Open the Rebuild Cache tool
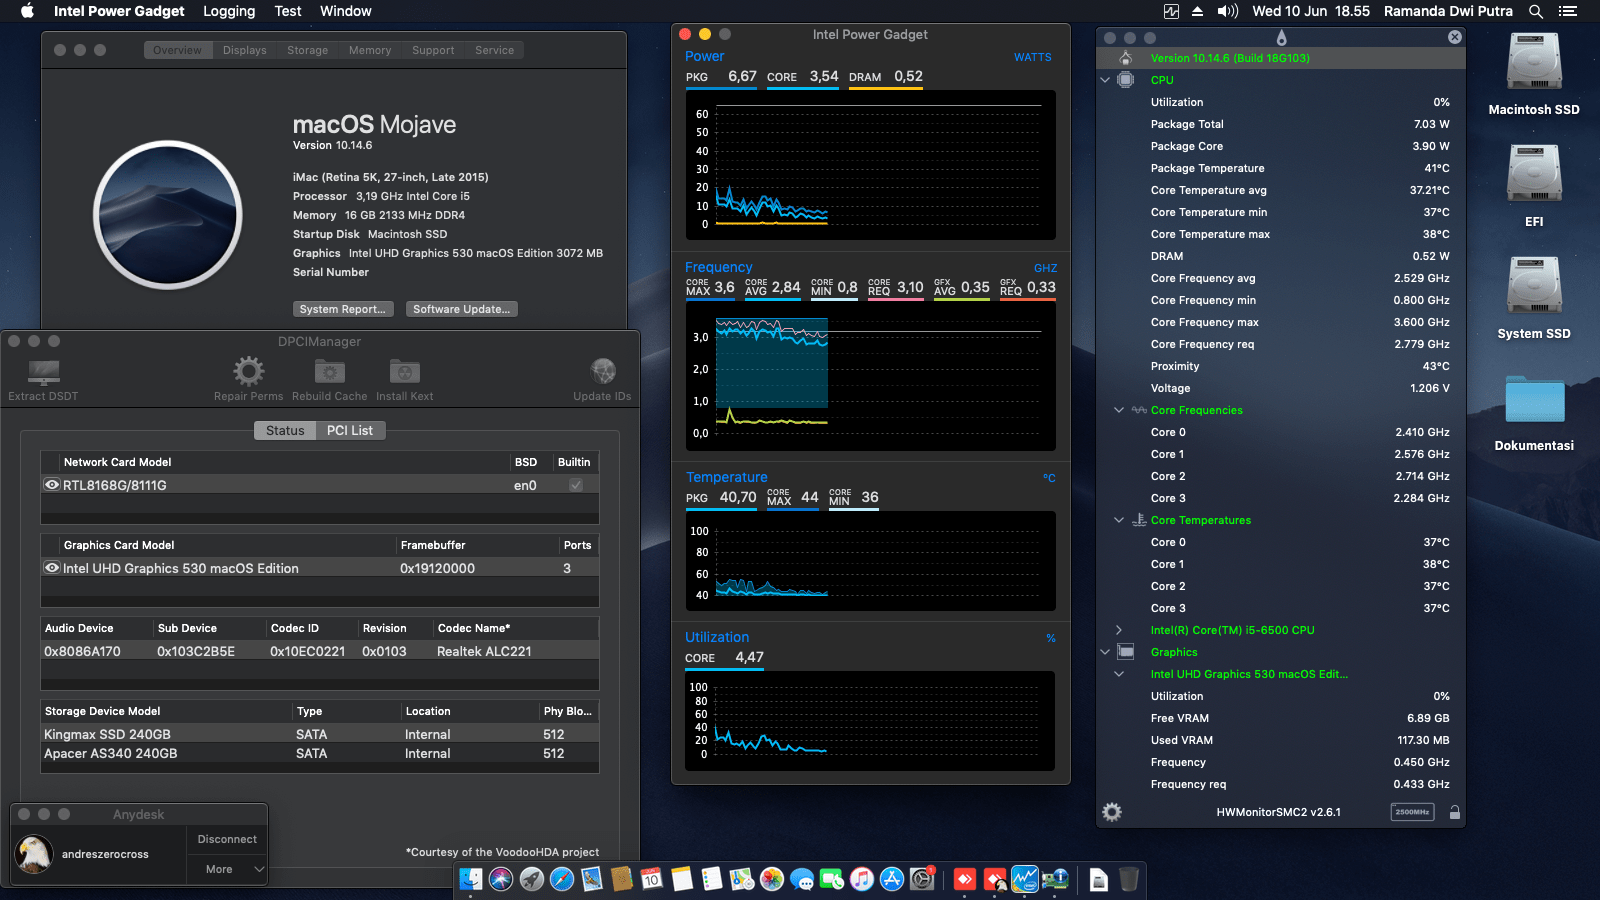 pyautogui.click(x=328, y=372)
